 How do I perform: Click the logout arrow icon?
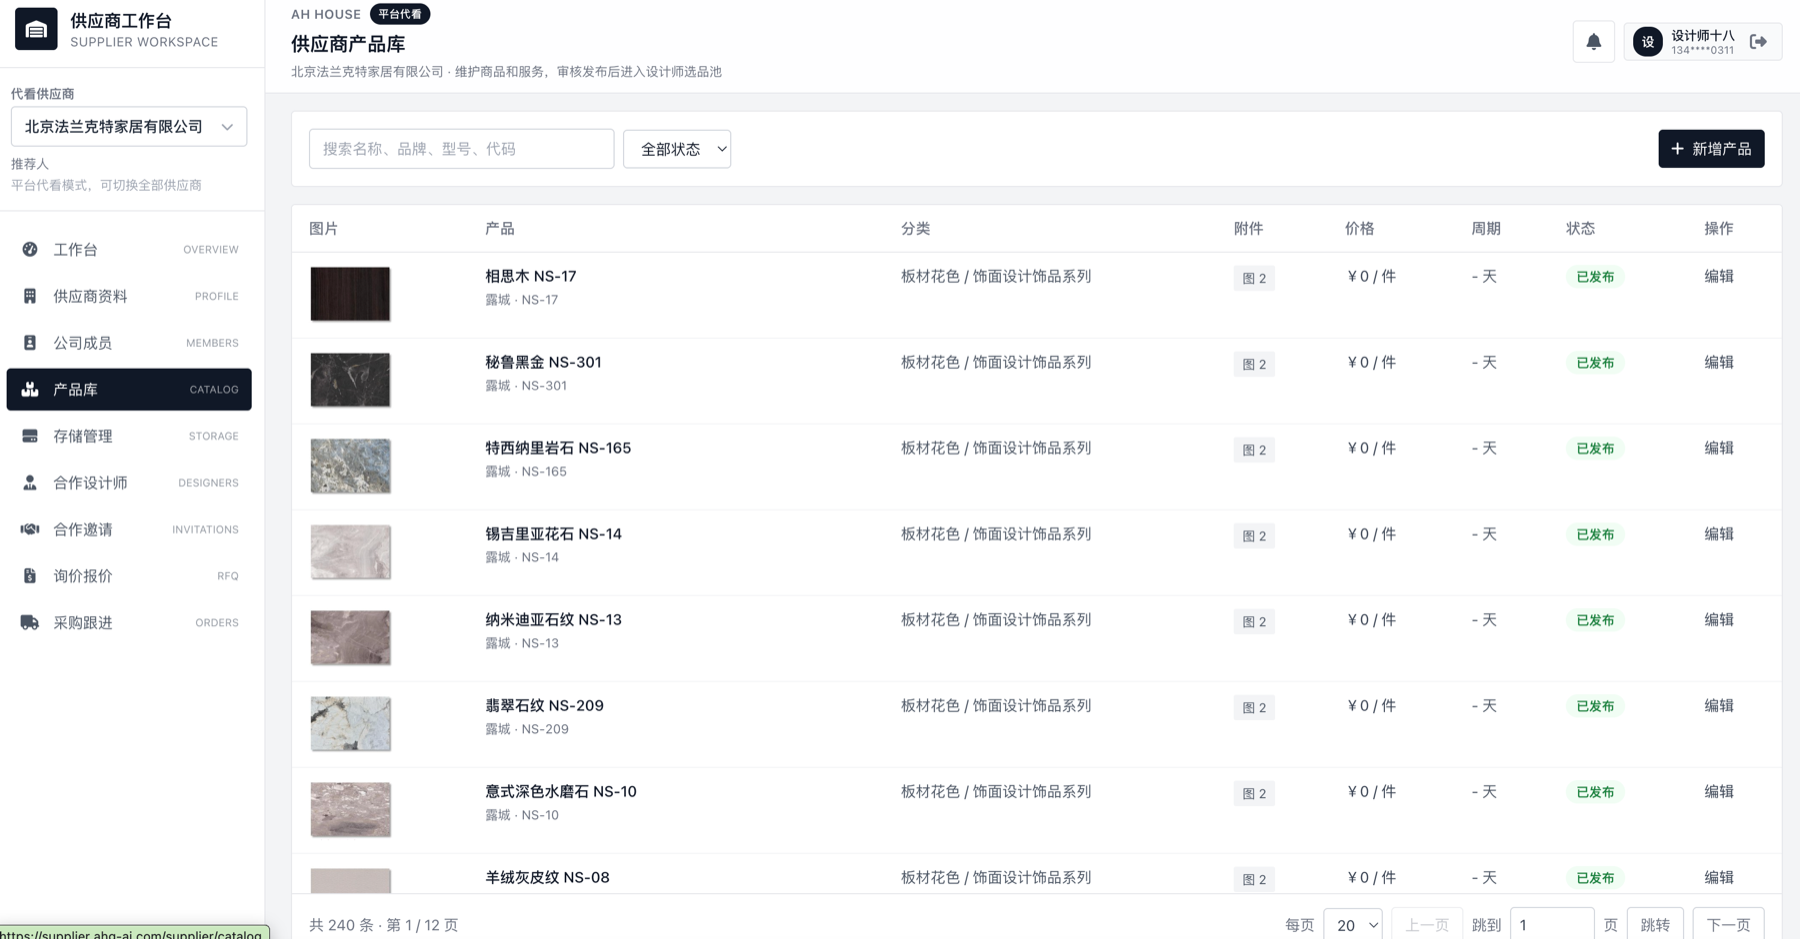point(1758,42)
